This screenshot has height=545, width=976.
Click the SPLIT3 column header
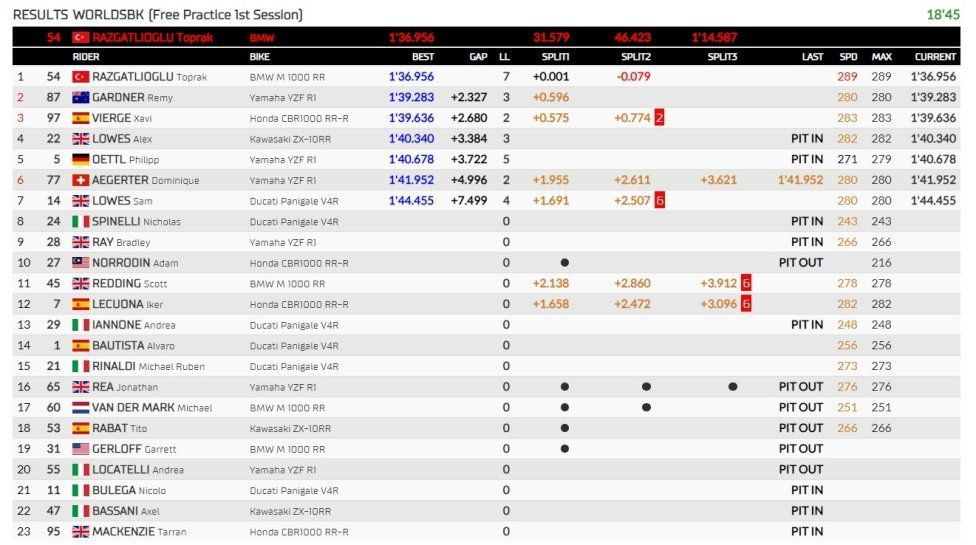coord(722,57)
